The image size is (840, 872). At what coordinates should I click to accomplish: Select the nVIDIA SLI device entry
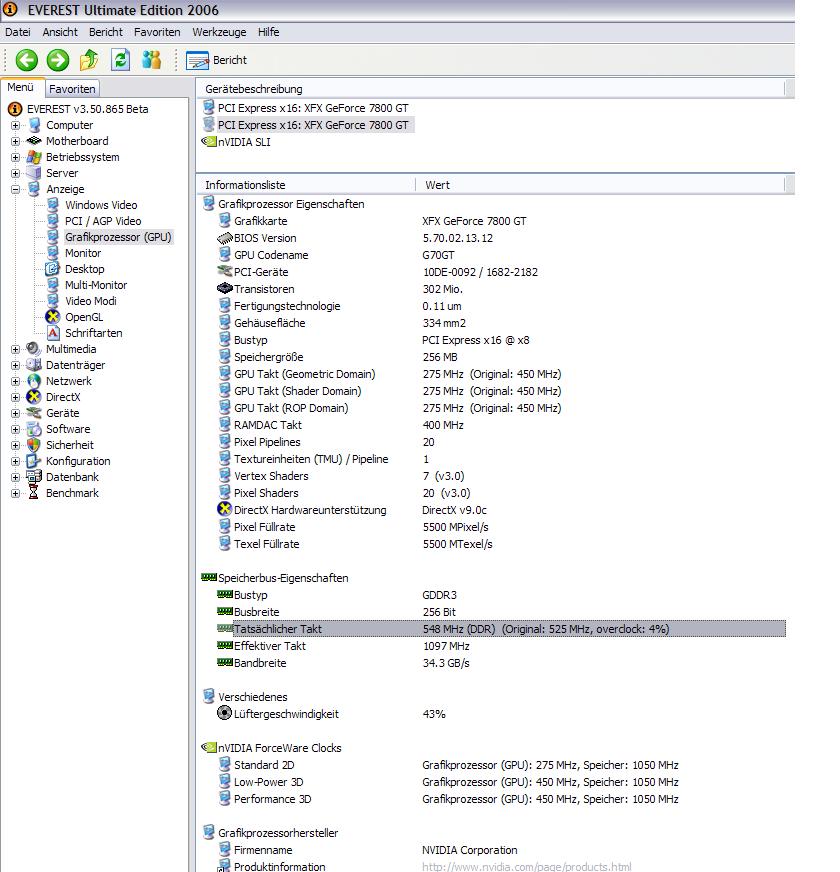pos(244,142)
